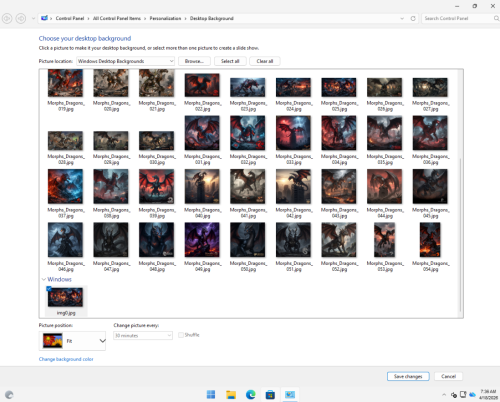Image resolution: width=500 pixels, height=402 pixels.
Task: Uncheck the img0.jpg wallpaper checkbox
Action: [x=49, y=289]
